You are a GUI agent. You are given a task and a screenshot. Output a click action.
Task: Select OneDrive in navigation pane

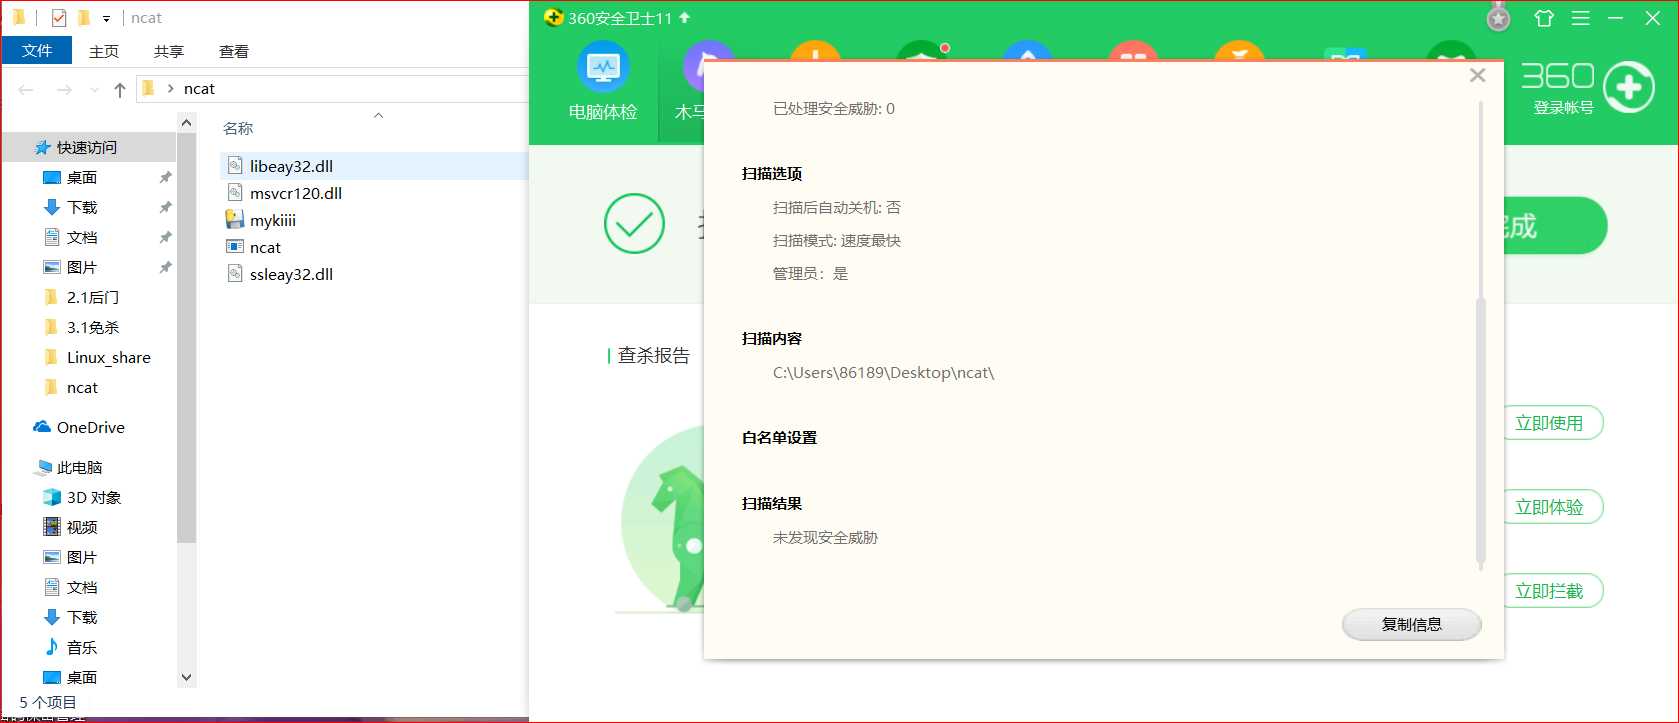coord(90,427)
